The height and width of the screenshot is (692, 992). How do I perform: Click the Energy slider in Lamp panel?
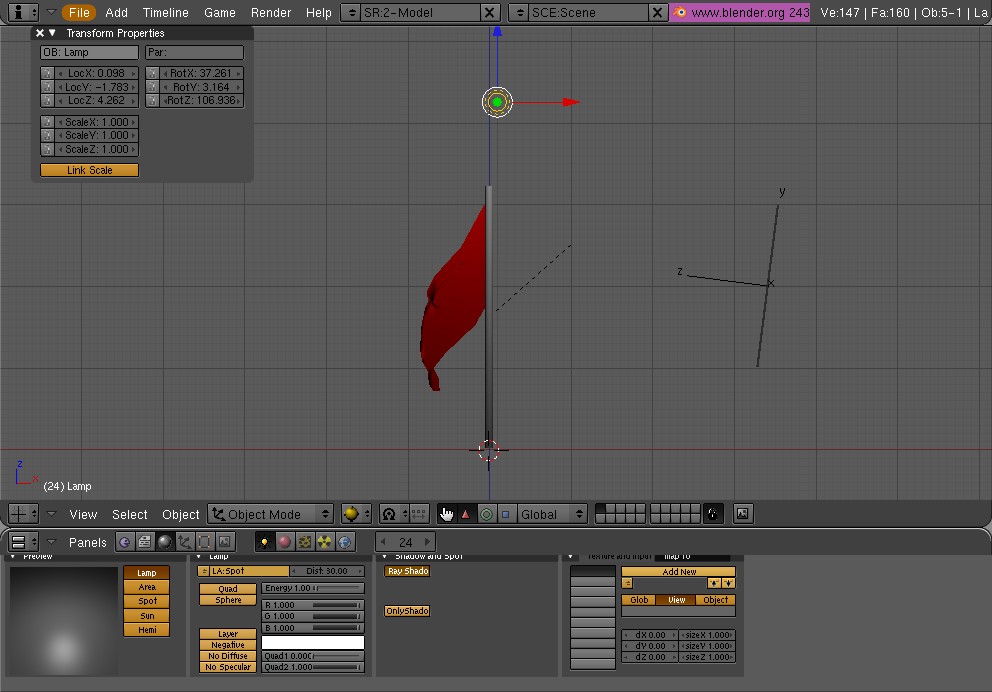tap(313, 588)
